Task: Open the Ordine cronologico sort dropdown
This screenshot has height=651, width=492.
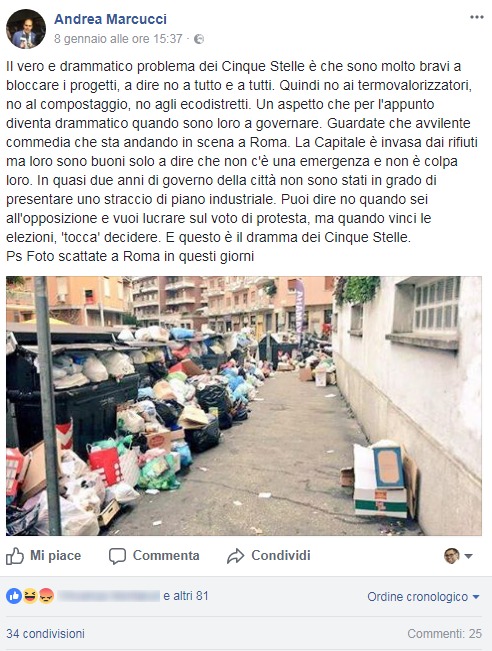Action: coord(423,597)
